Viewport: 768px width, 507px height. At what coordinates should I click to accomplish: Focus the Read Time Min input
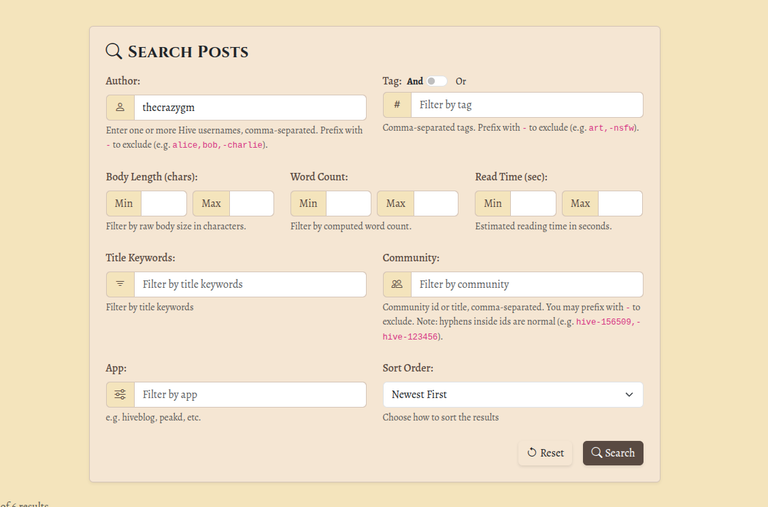click(x=533, y=203)
